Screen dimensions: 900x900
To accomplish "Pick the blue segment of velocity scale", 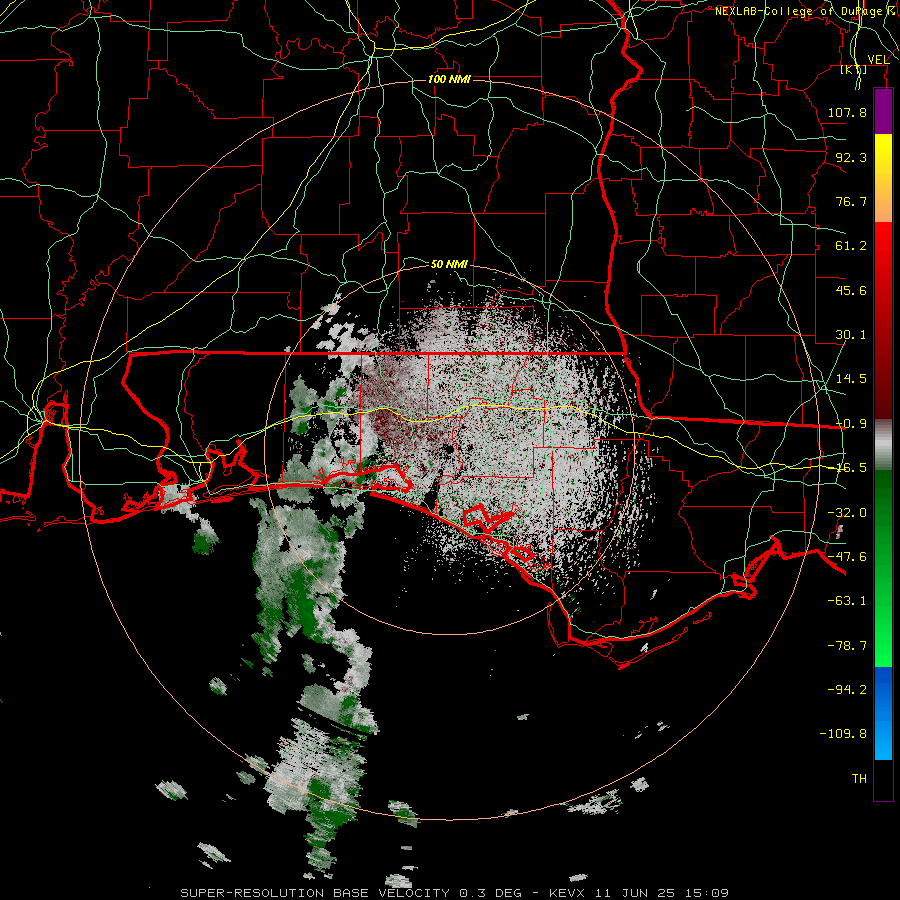I will [883, 713].
